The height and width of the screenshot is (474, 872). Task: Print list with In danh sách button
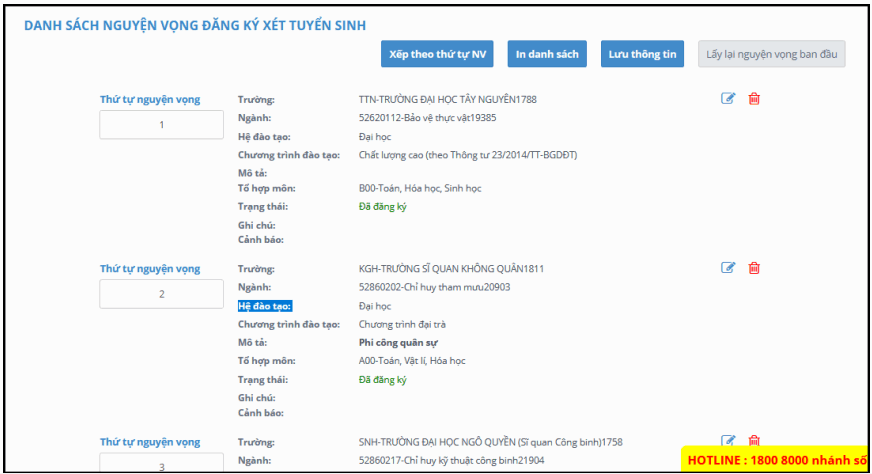(547, 54)
